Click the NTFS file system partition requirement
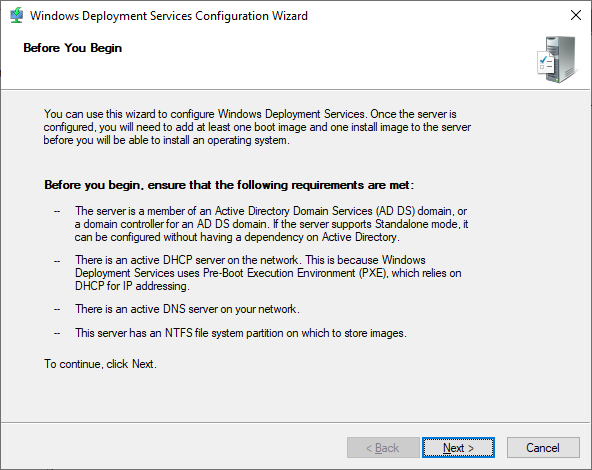The width and height of the screenshot is (592, 470). pyautogui.click(x=240, y=333)
